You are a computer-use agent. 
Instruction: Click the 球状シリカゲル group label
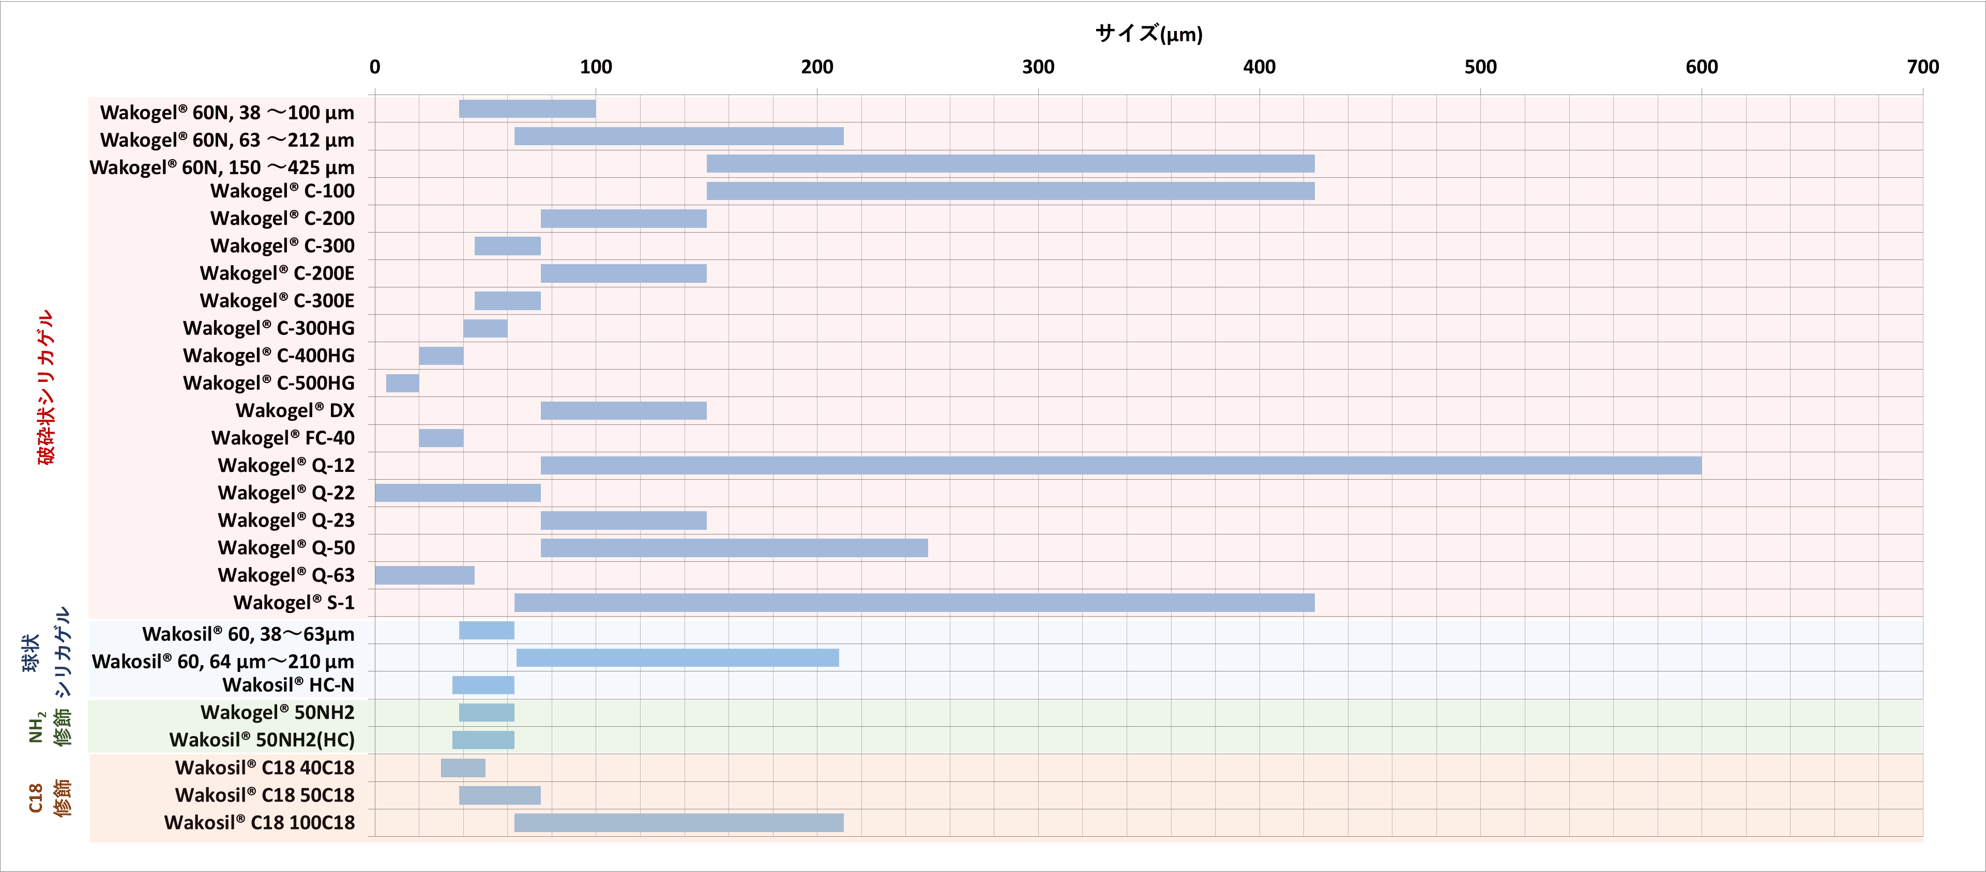(x=46, y=652)
